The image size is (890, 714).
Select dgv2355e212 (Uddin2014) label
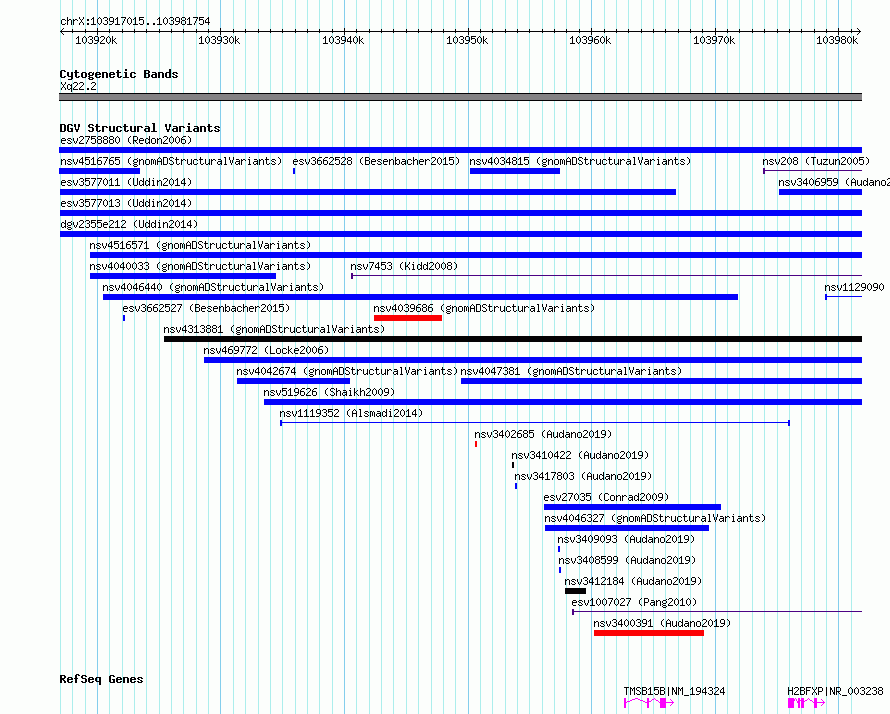pyautogui.click(x=129, y=224)
